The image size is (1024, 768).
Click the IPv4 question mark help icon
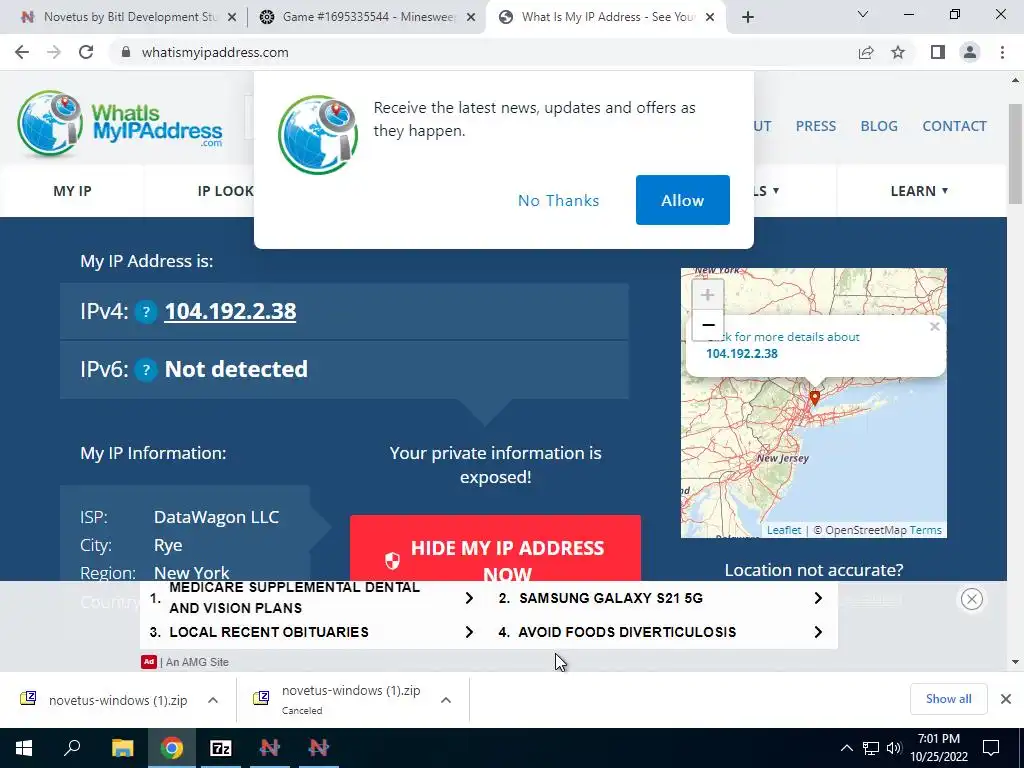point(146,312)
